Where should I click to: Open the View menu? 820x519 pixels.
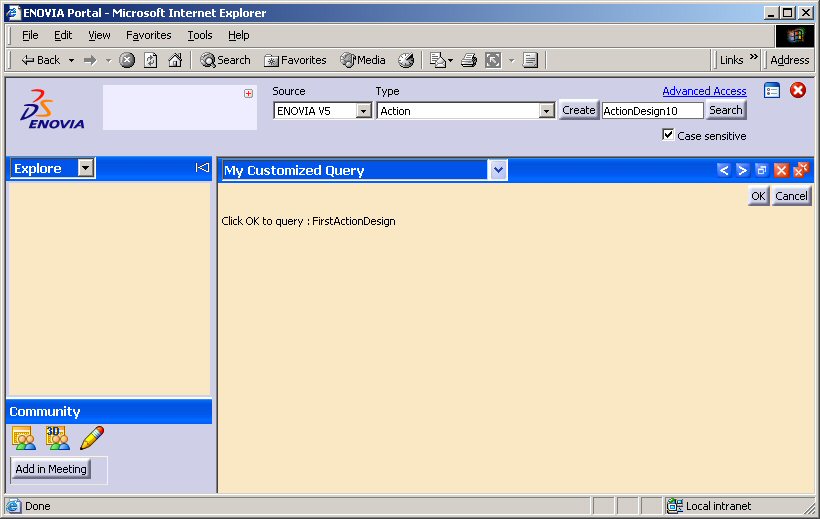coord(99,35)
